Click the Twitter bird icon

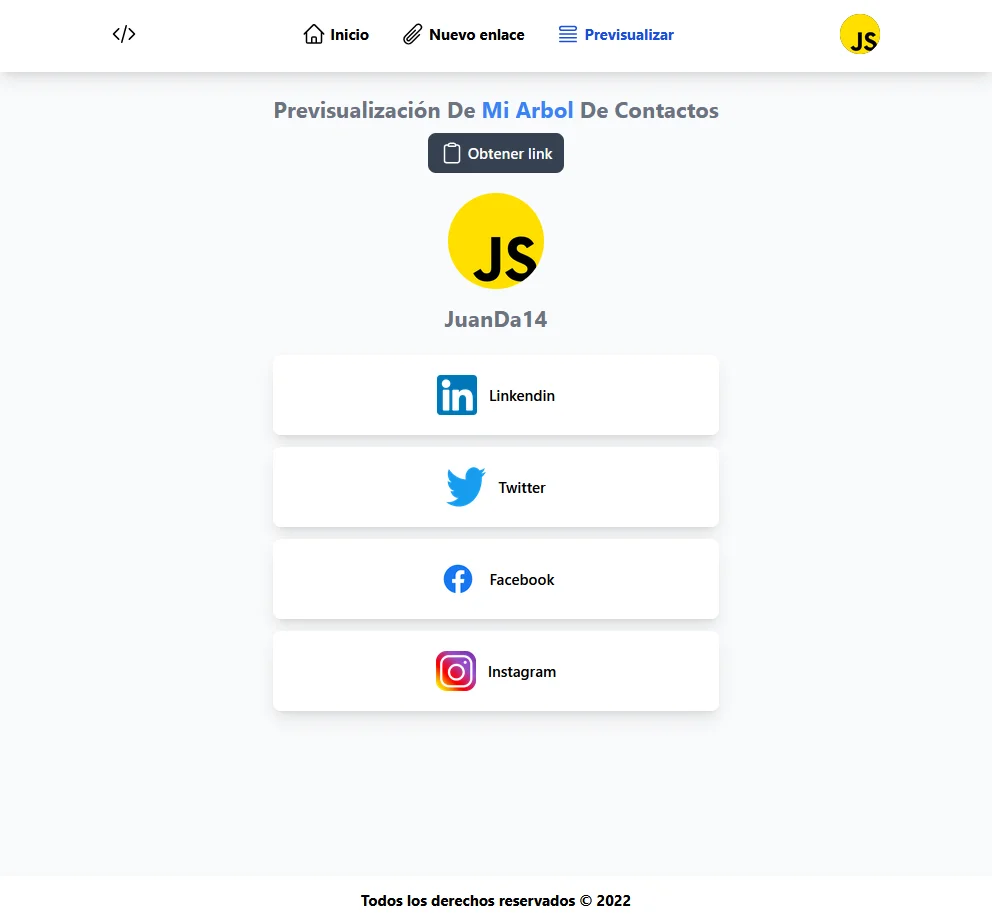[466, 487]
